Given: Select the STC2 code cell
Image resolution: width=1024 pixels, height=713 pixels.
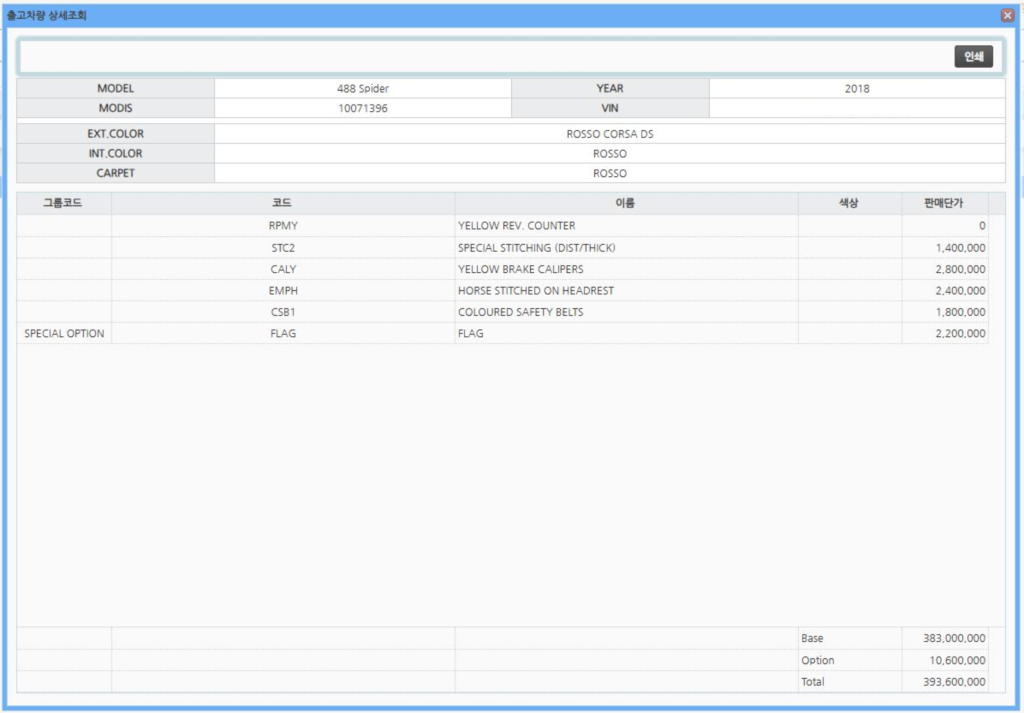Looking at the screenshot, I should (283, 247).
